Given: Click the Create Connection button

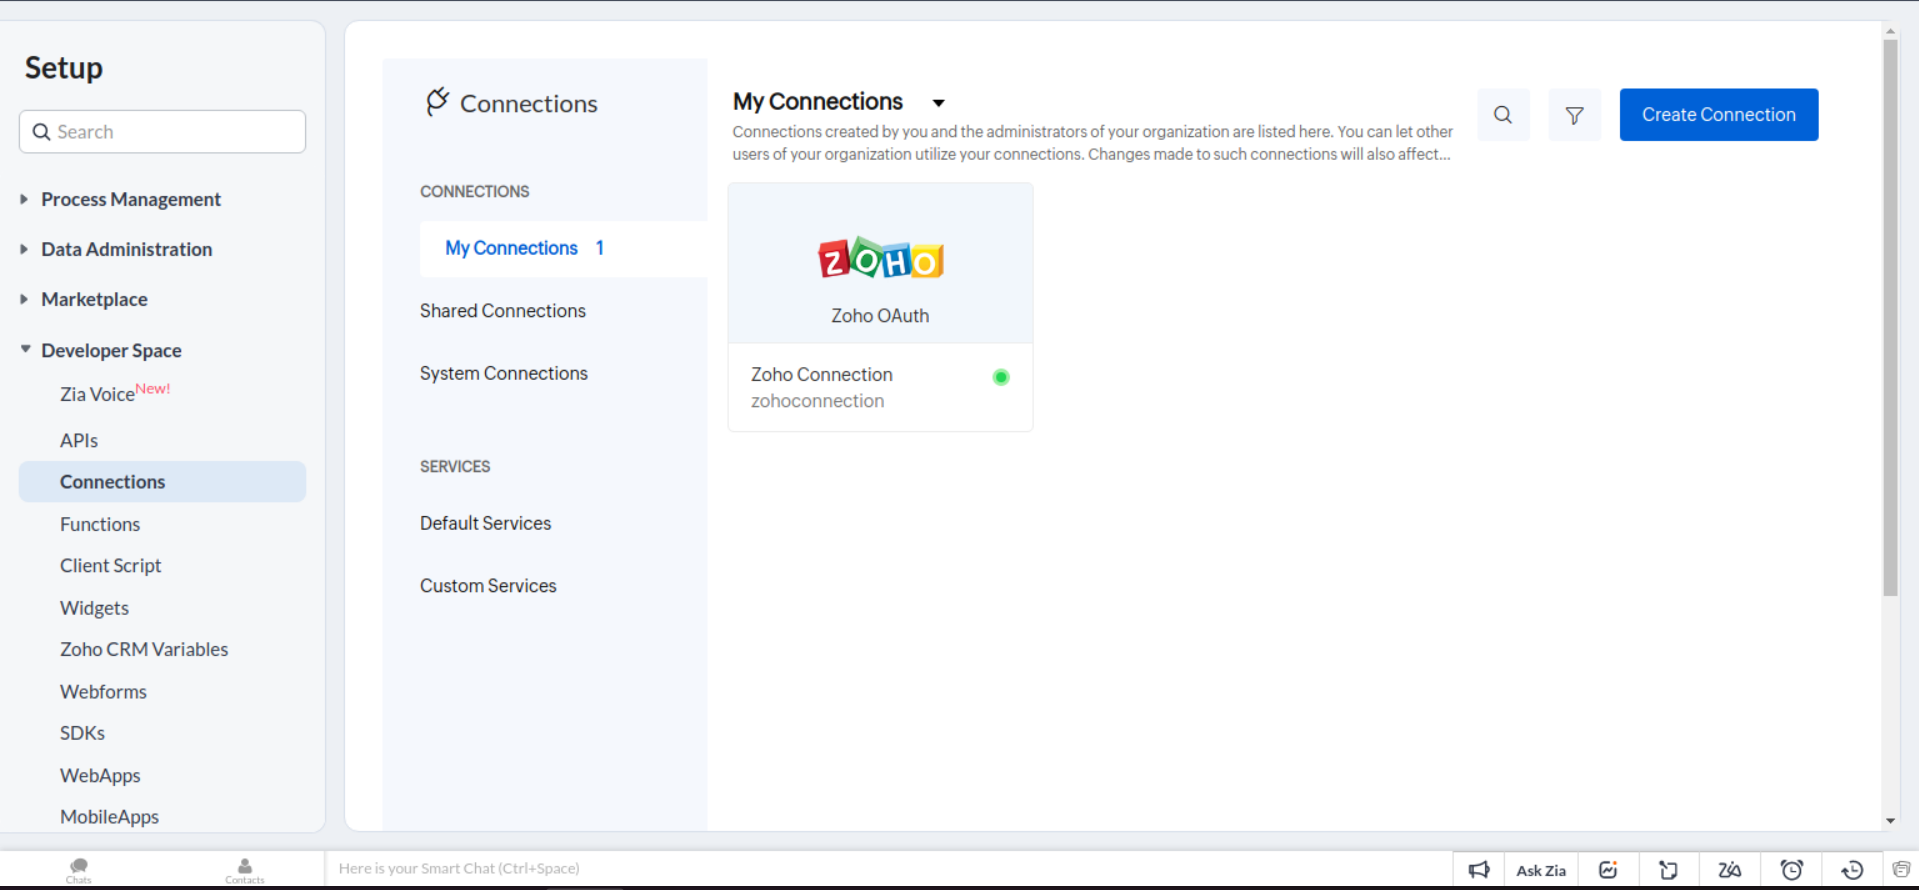Looking at the screenshot, I should click(x=1719, y=115).
